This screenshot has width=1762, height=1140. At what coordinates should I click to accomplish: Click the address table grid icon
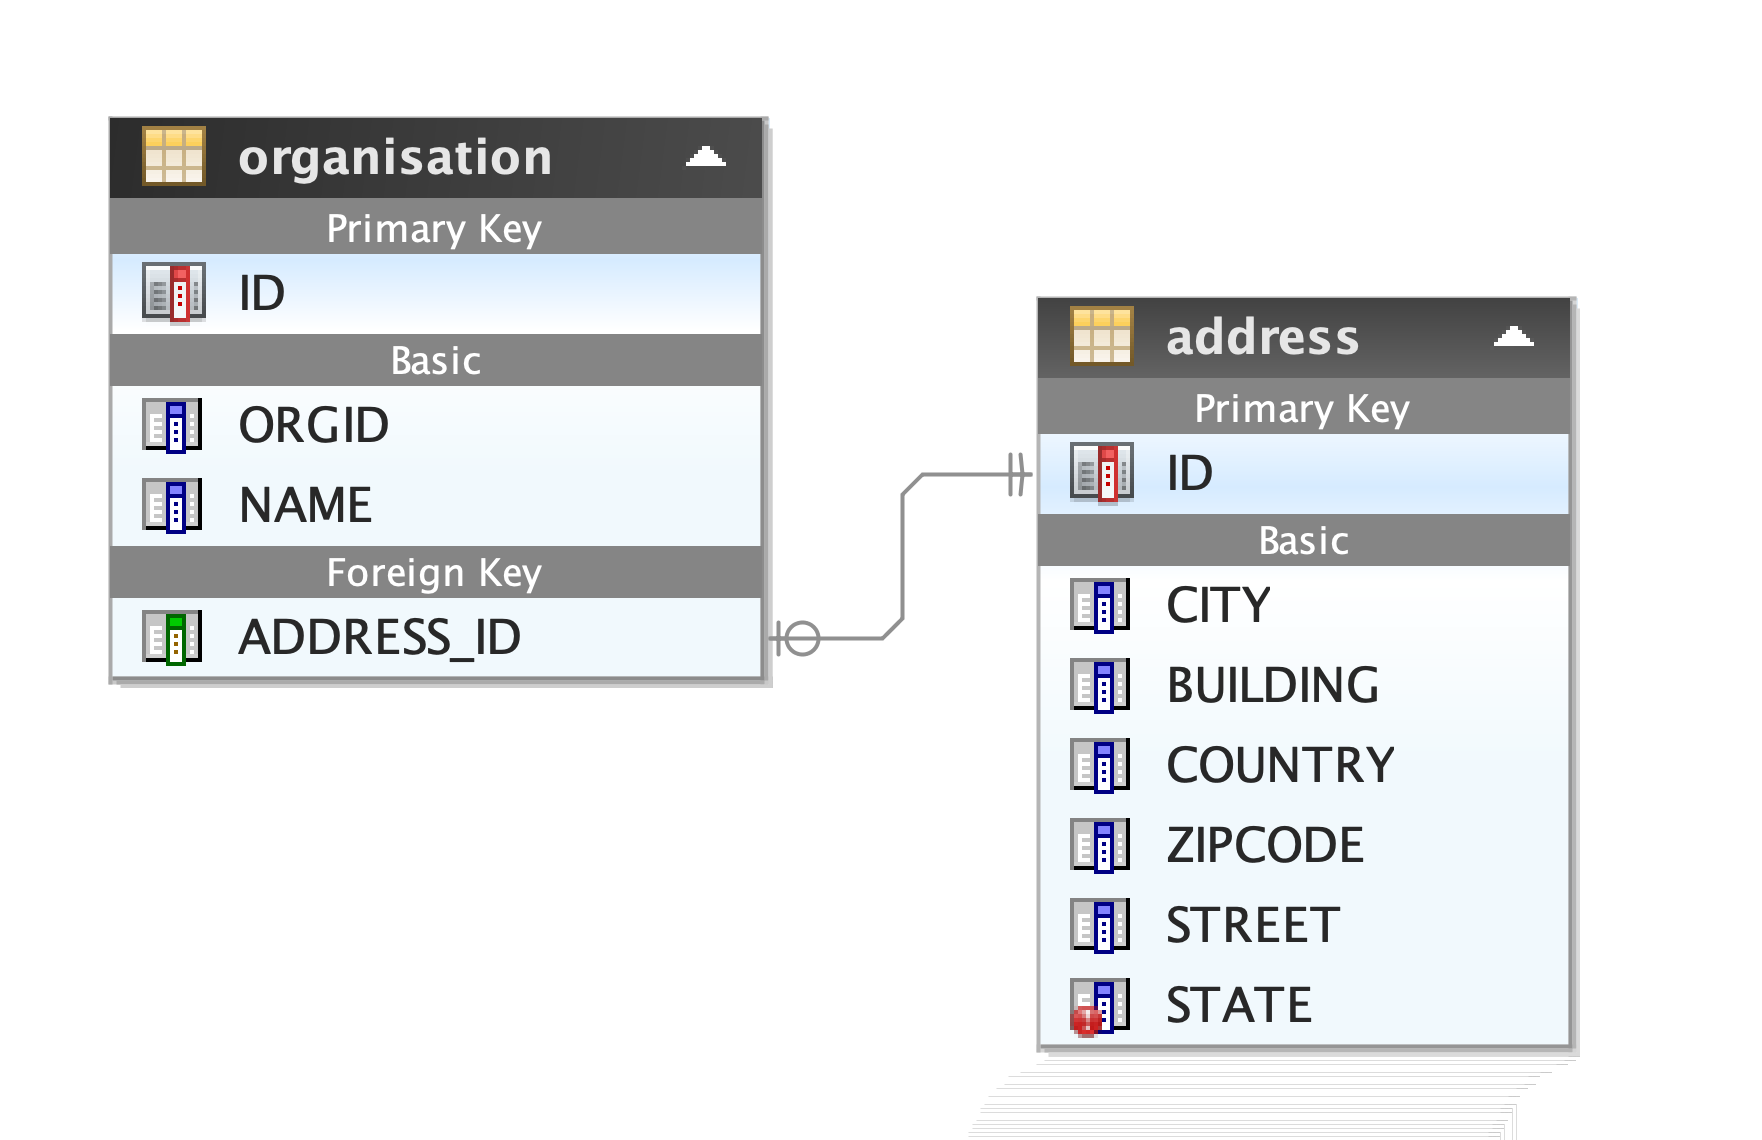click(1101, 336)
